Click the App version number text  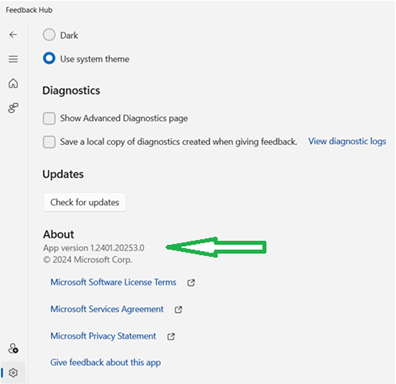[x=117, y=248]
